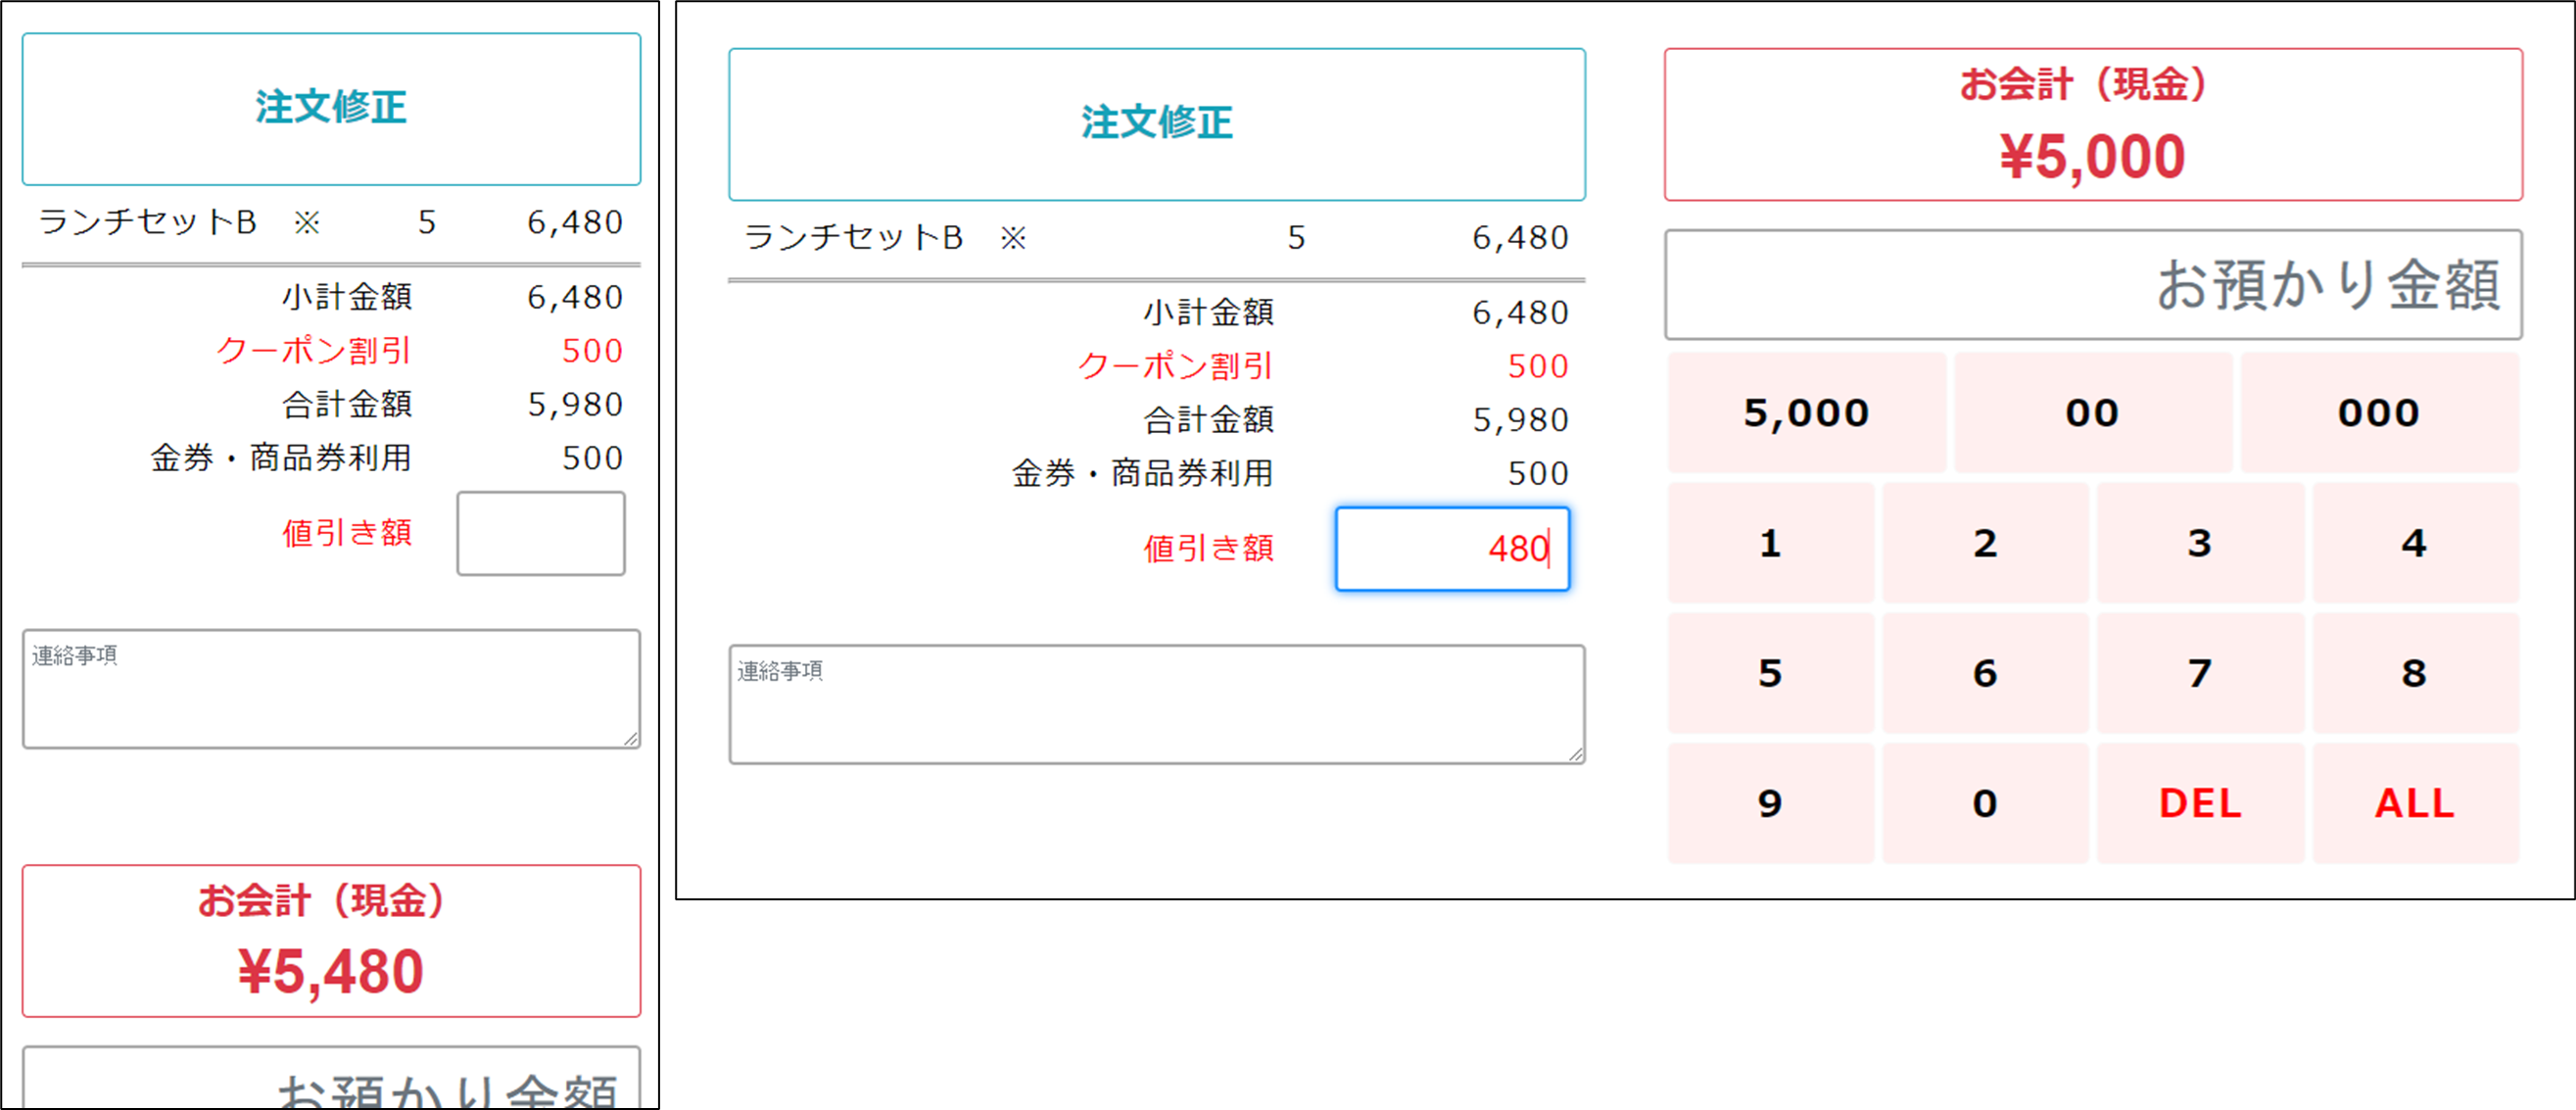Viewport: 2576px width, 1110px height.
Task: Click the お預かり金額 input field on the right panel
Action: tap(2093, 285)
